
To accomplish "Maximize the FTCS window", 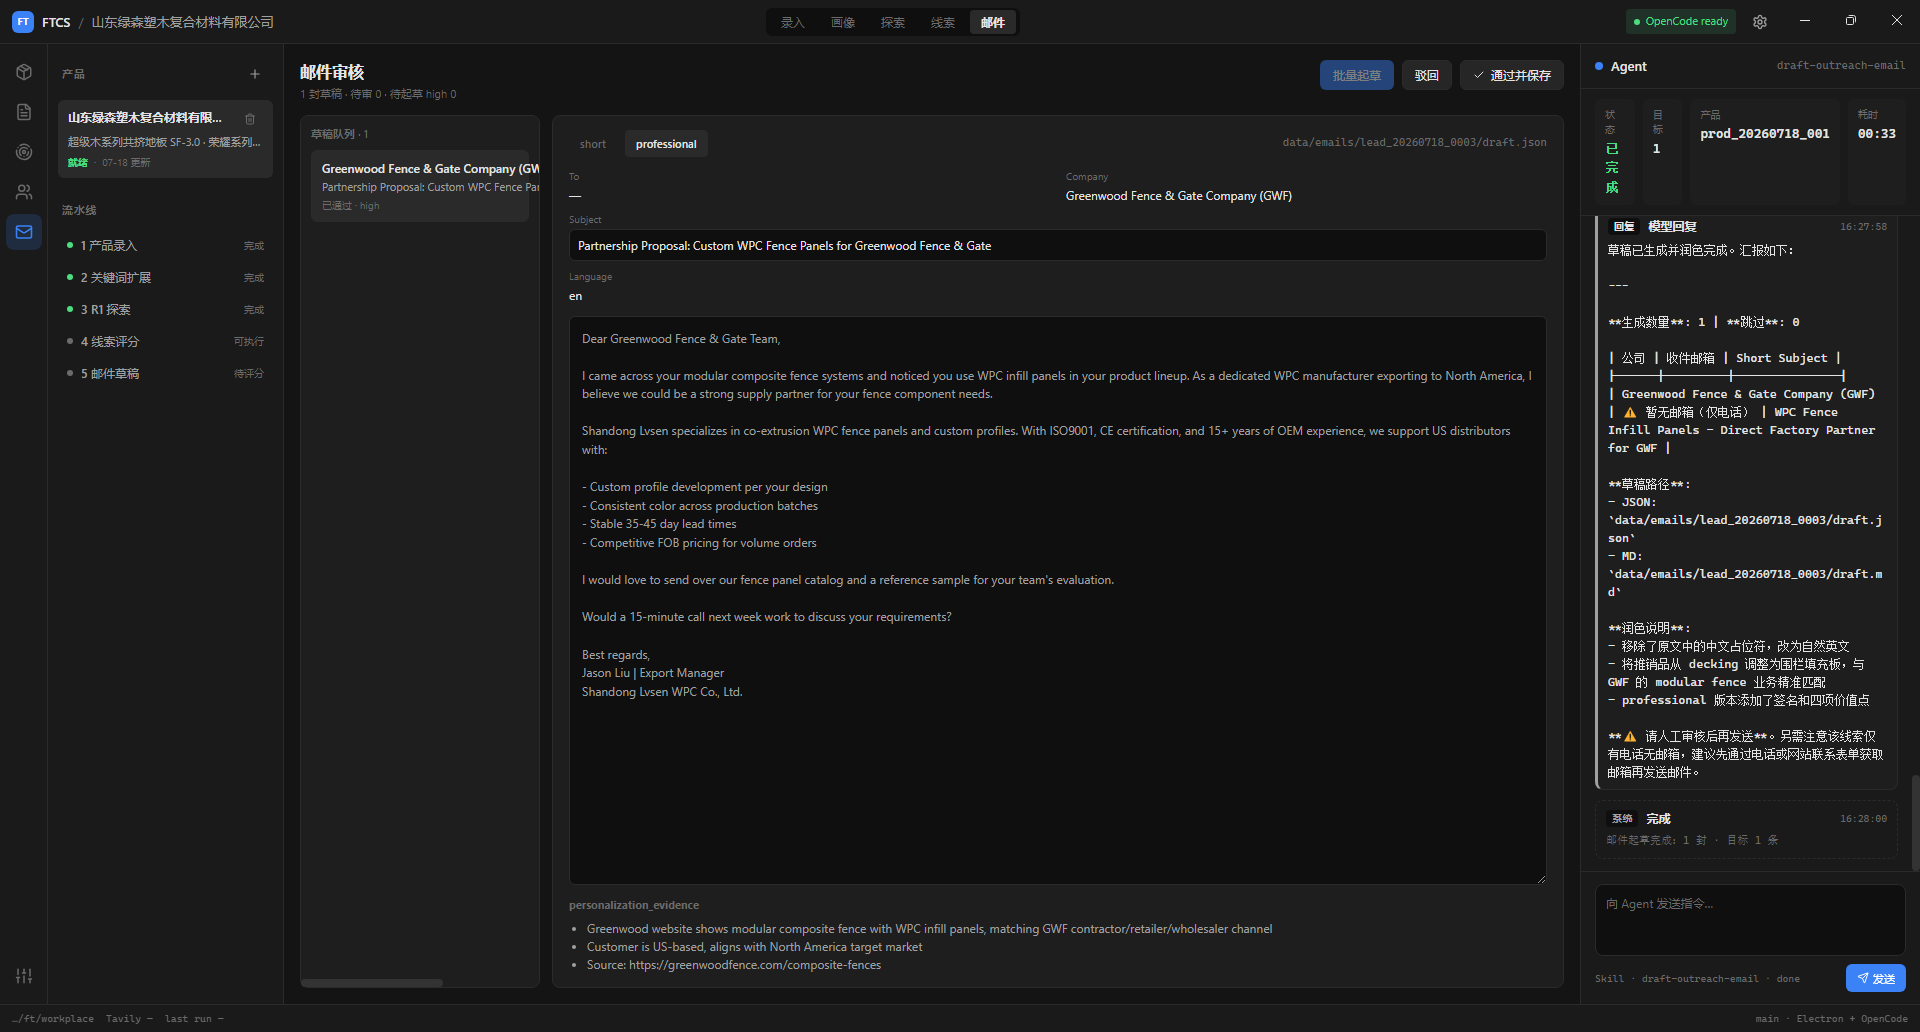I will pos(1851,21).
